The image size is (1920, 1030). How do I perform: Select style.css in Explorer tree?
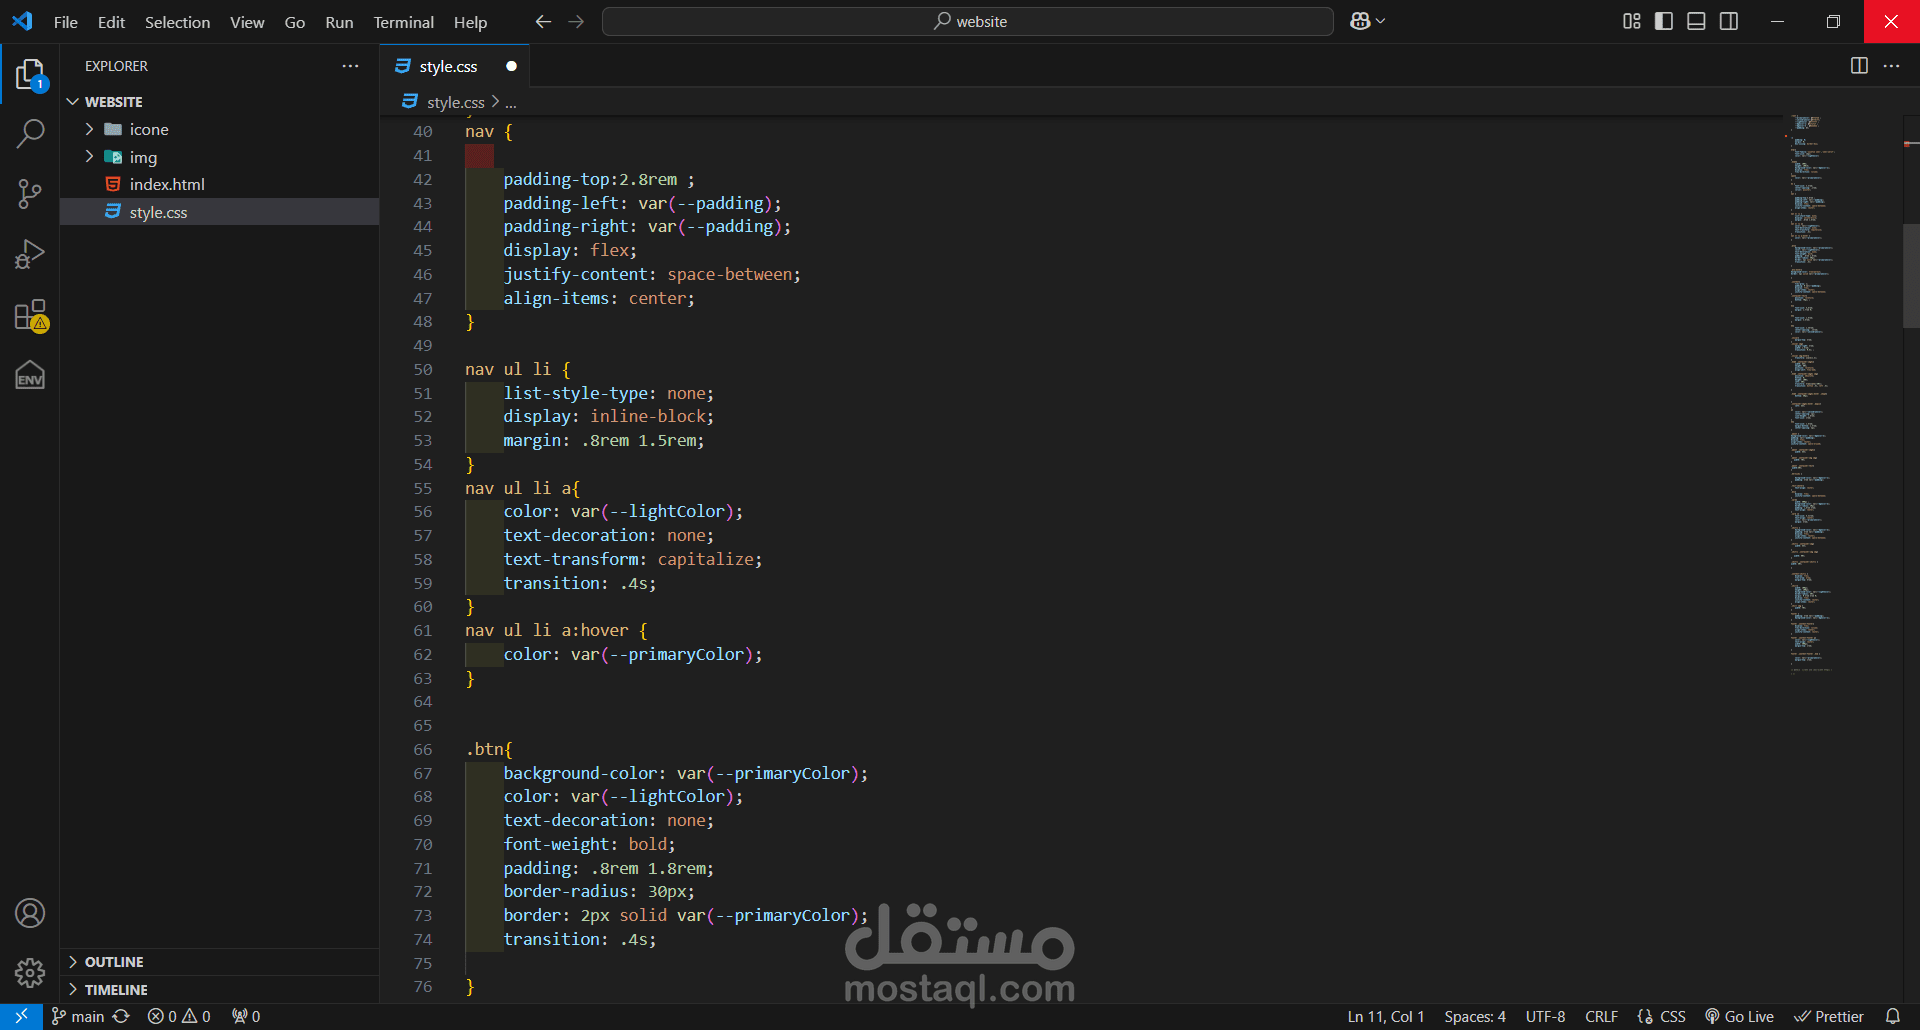[x=220, y=212]
